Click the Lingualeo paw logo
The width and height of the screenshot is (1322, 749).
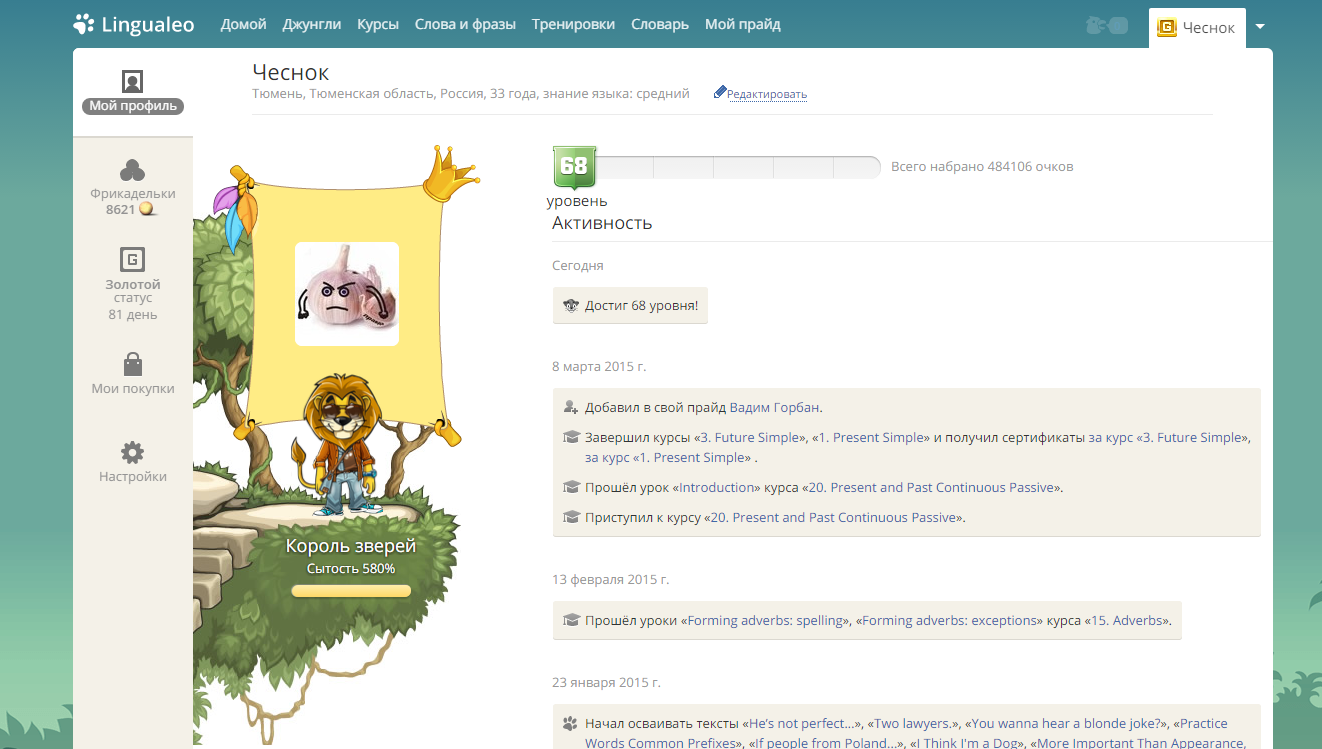[x=84, y=24]
